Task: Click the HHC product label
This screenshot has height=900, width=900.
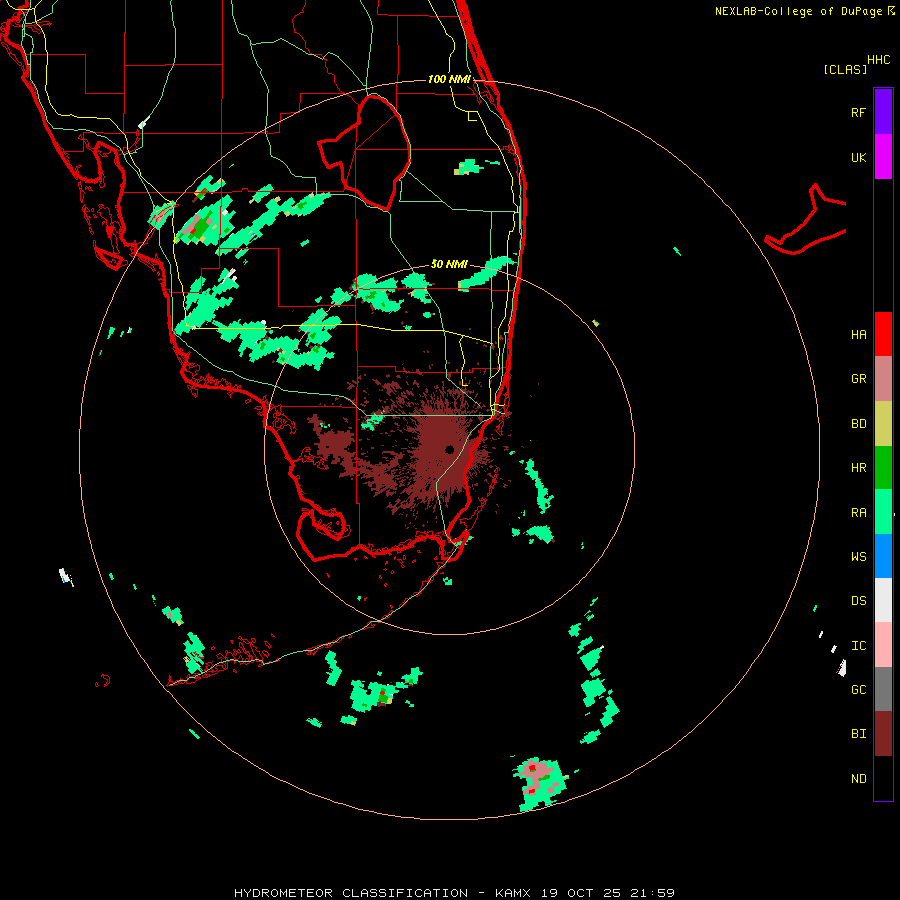Action: click(878, 60)
